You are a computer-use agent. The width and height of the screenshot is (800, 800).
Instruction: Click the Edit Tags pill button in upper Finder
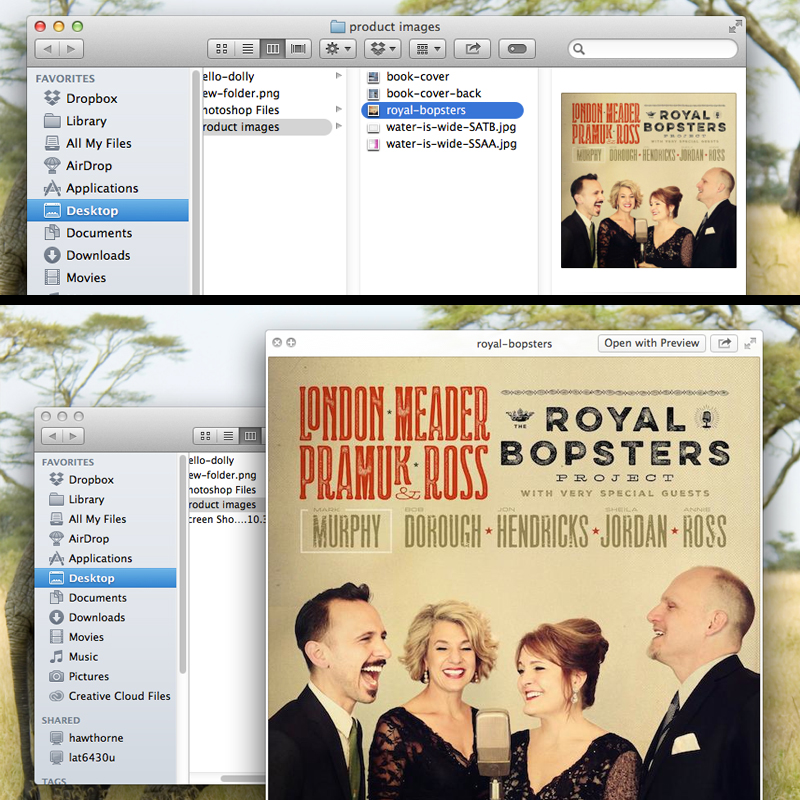tap(517, 49)
